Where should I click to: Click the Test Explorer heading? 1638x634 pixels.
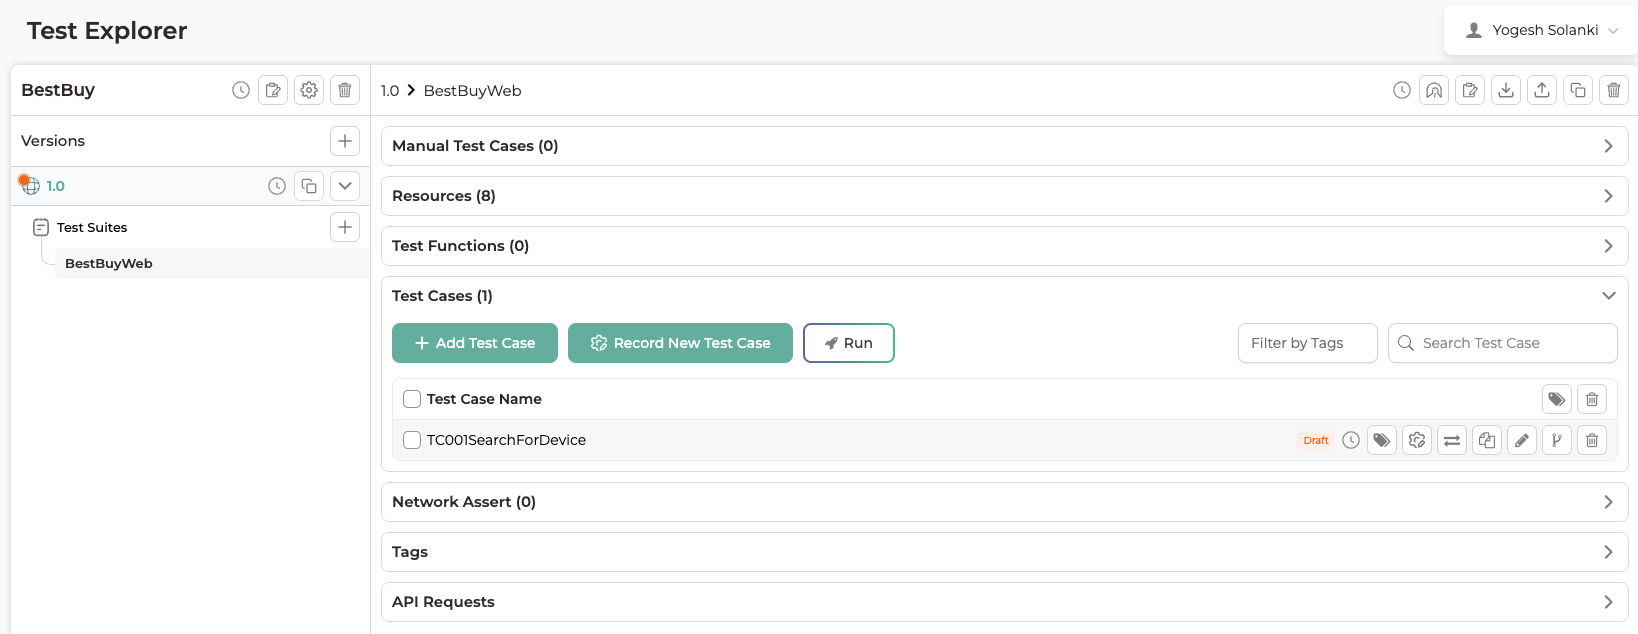(x=107, y=31)
